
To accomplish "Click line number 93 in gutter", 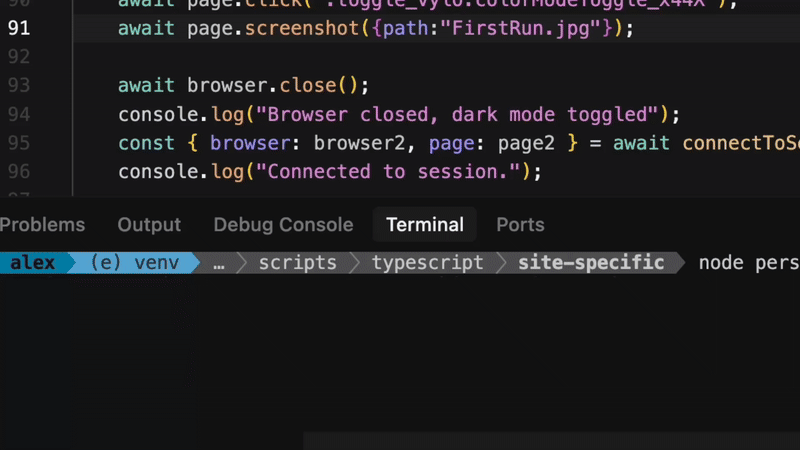I will coord(19,85).
